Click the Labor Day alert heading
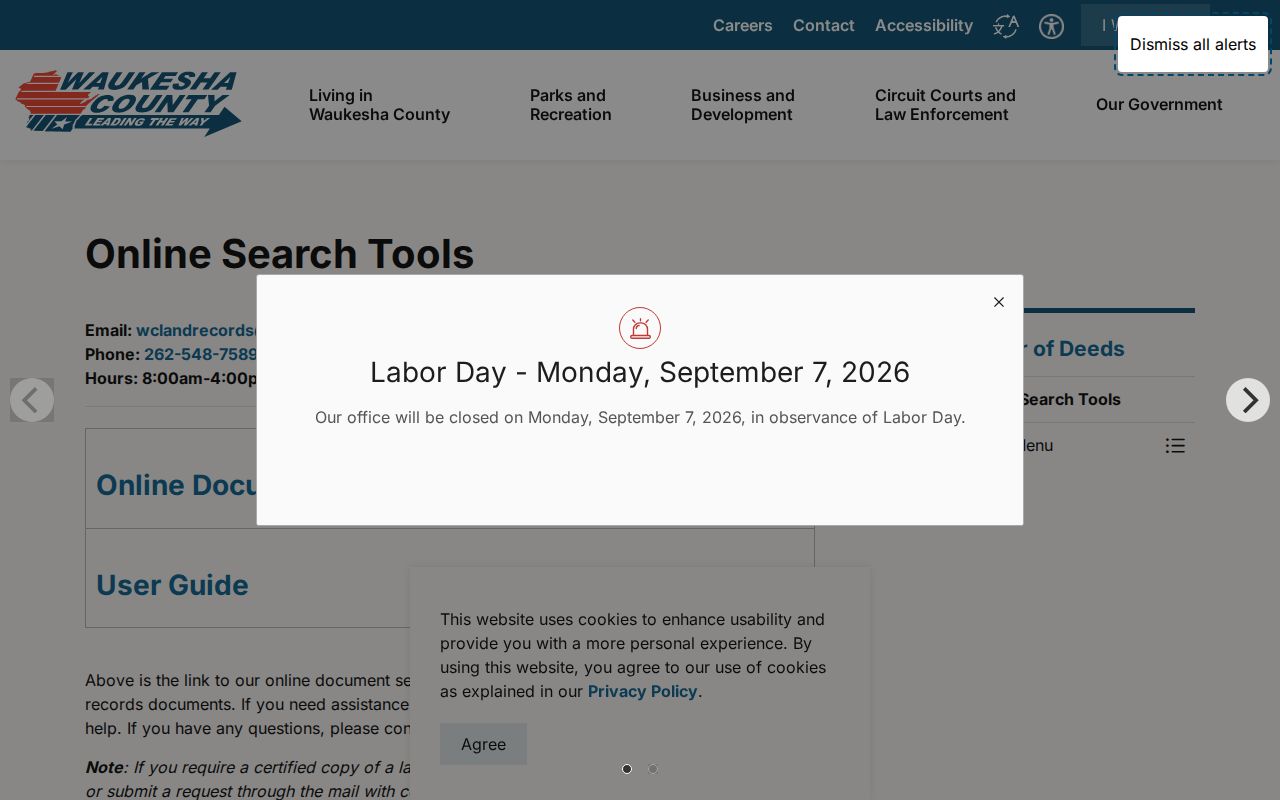 (x=640, y=372)
